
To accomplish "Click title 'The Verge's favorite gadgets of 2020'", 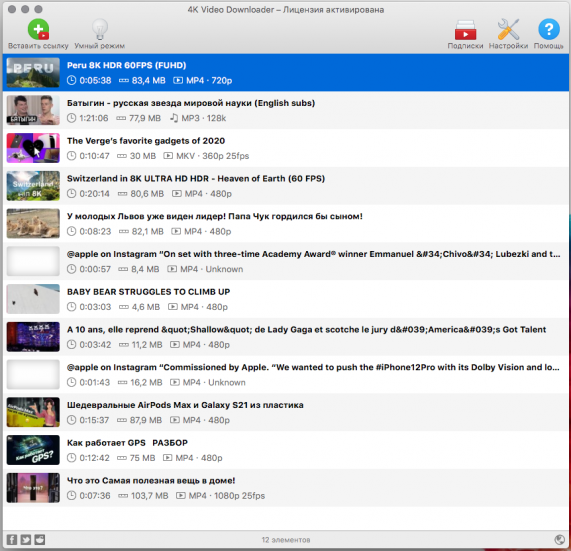I will tap(146, 141).
